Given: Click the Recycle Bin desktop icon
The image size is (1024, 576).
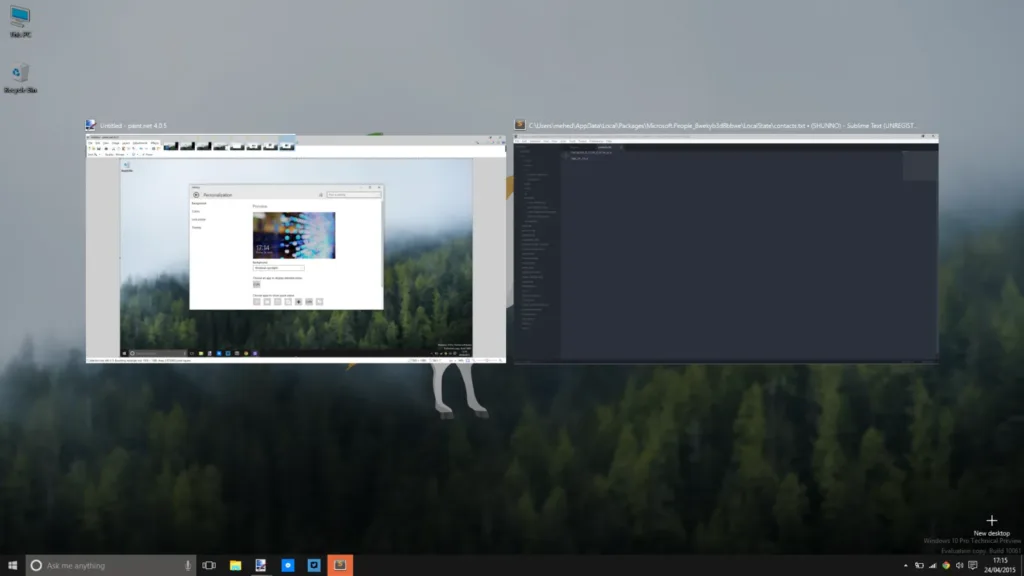Looking at the screenshot, I should [x=20, y=78].
